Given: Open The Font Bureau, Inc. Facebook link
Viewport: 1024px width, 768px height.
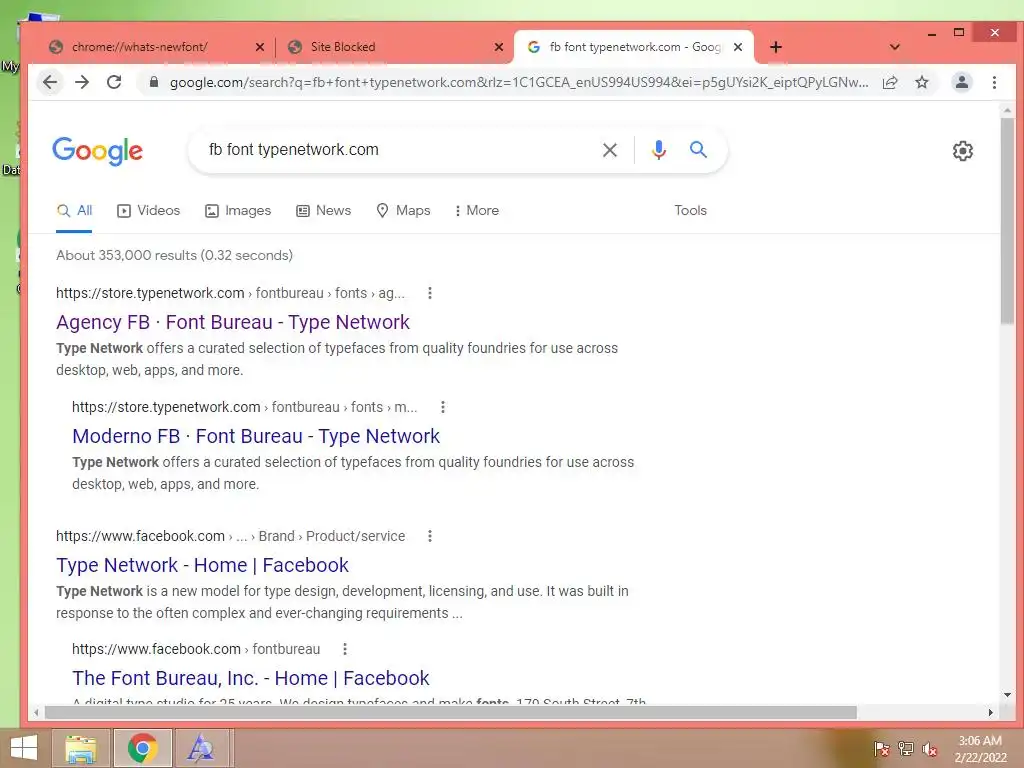Looking at the screenshot, I should coord(251,678).
